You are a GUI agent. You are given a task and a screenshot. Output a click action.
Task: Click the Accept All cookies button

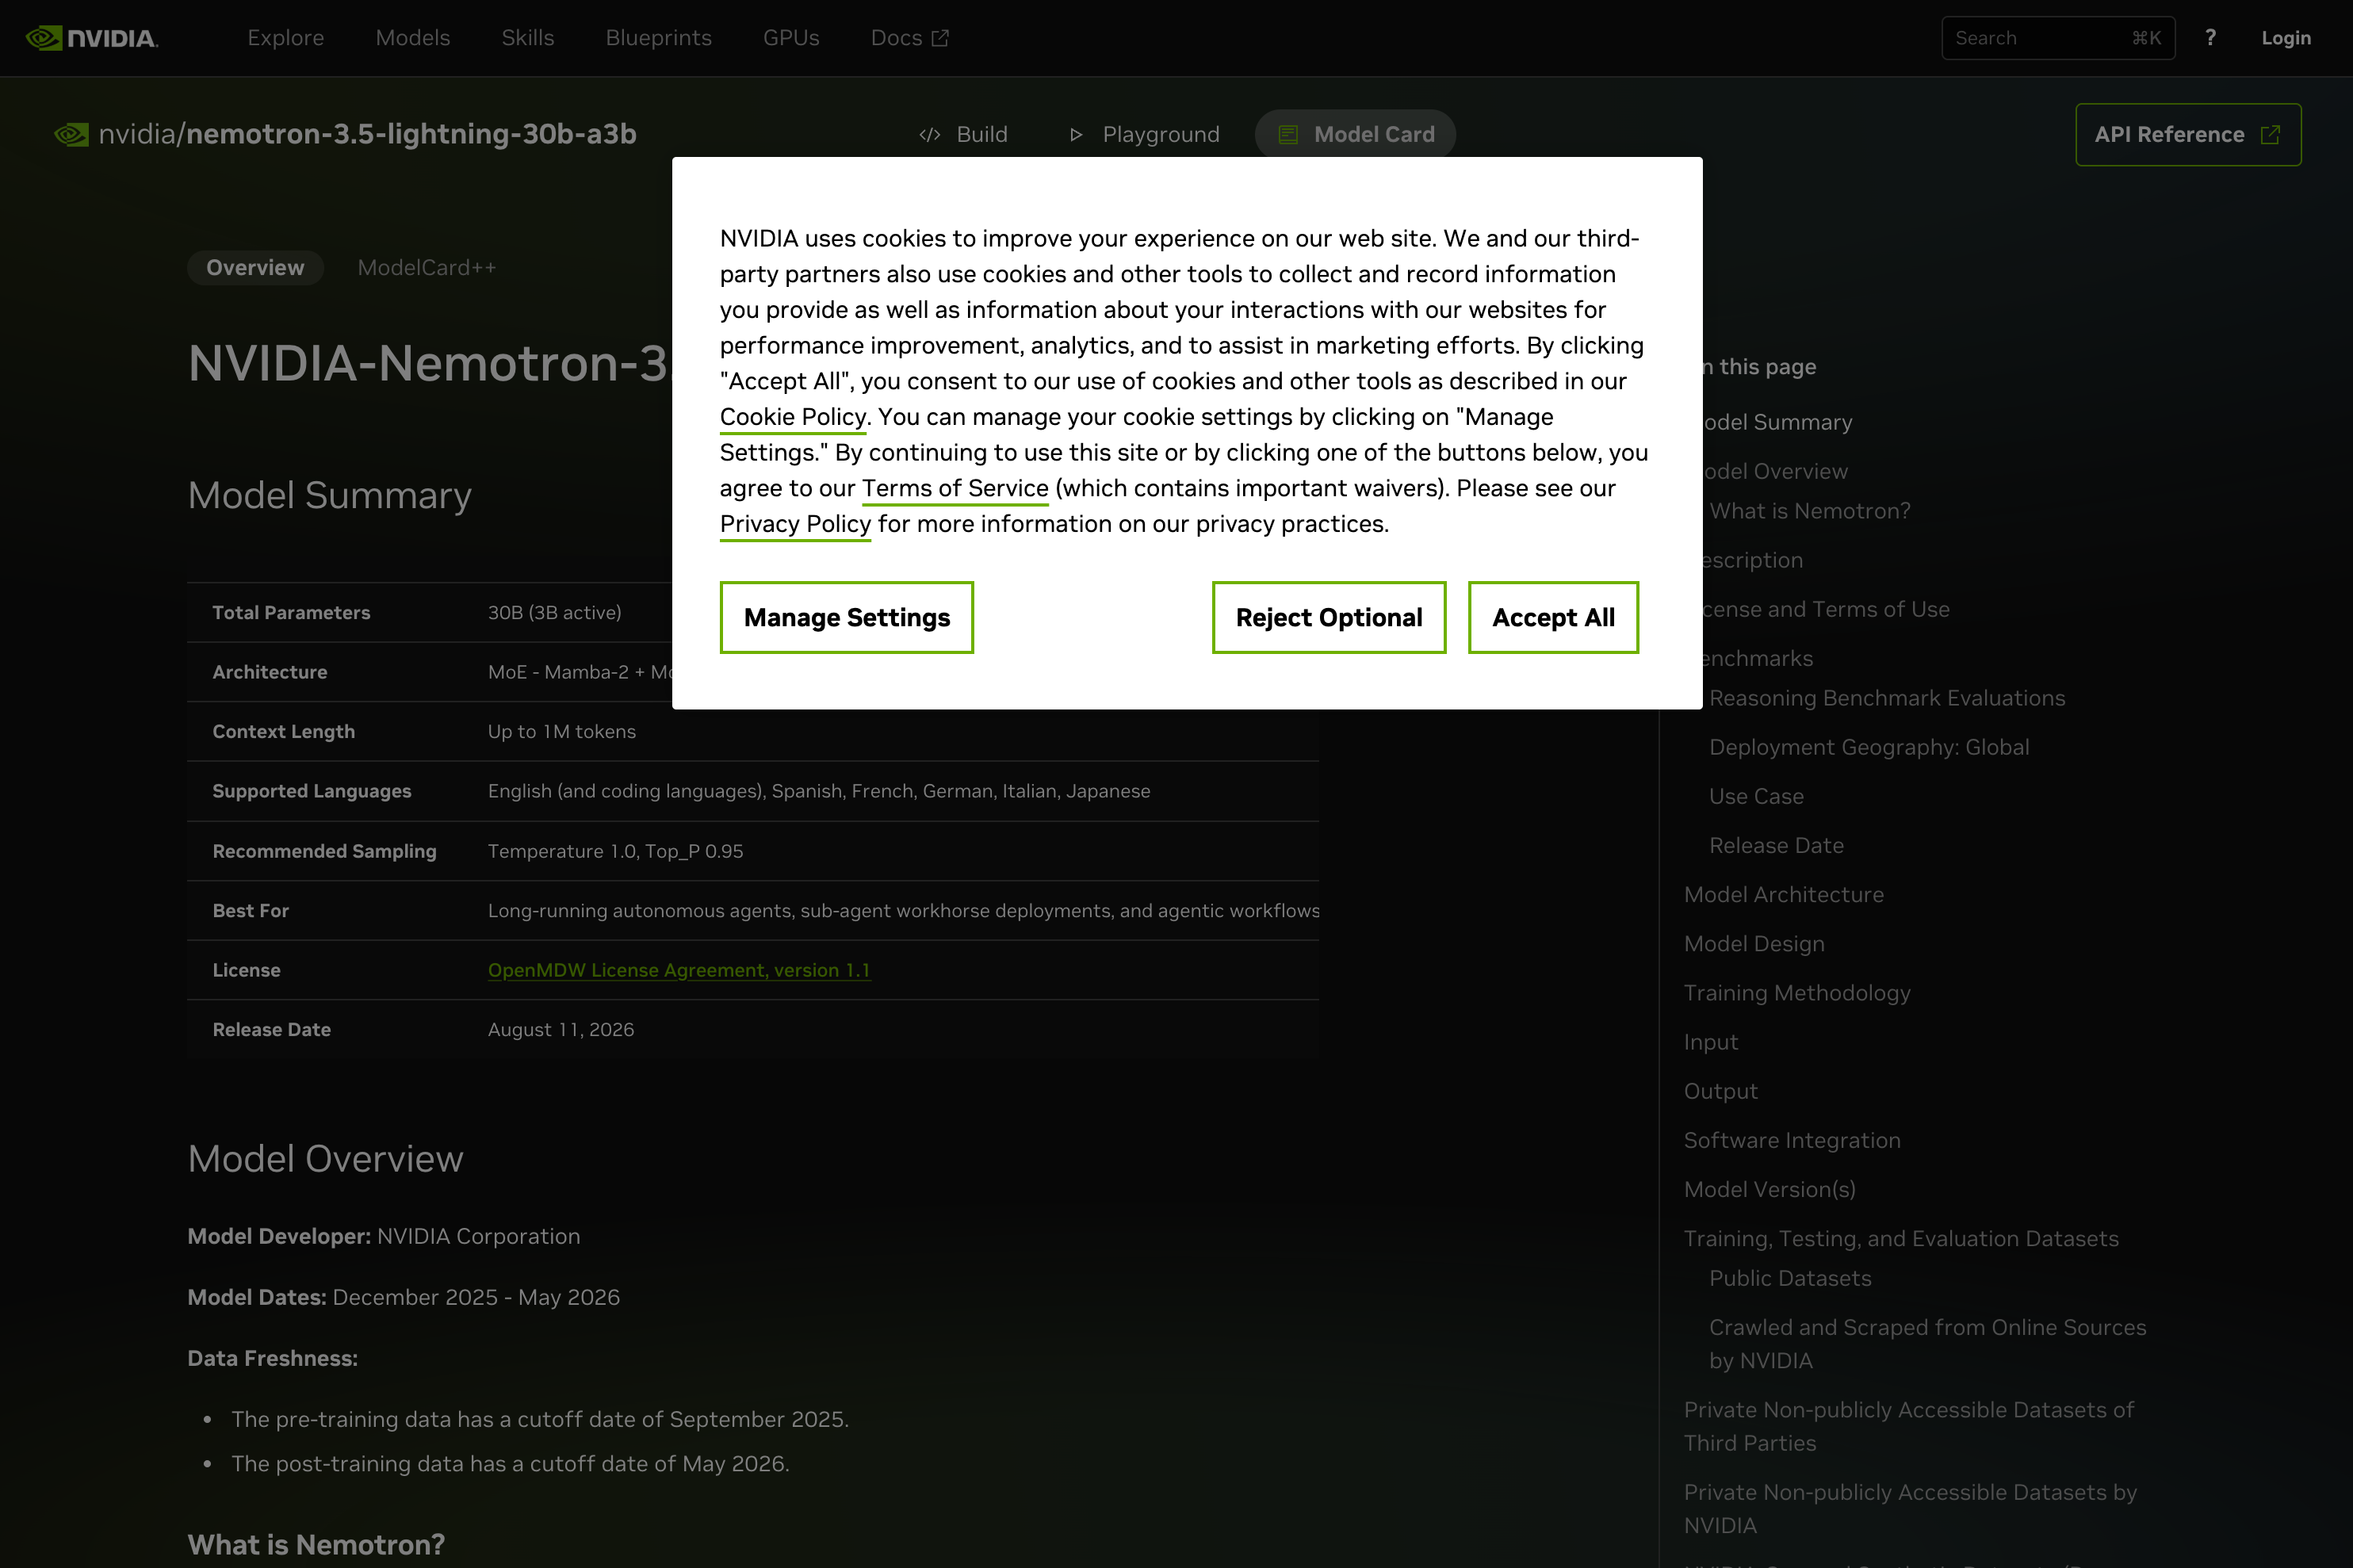(1553, 618)
